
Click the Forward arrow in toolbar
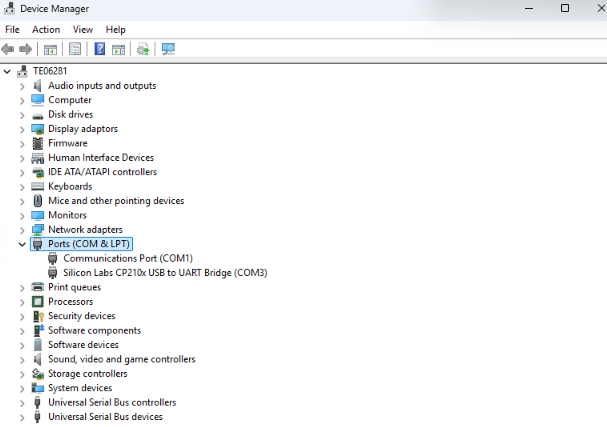[x=26, y=49]
